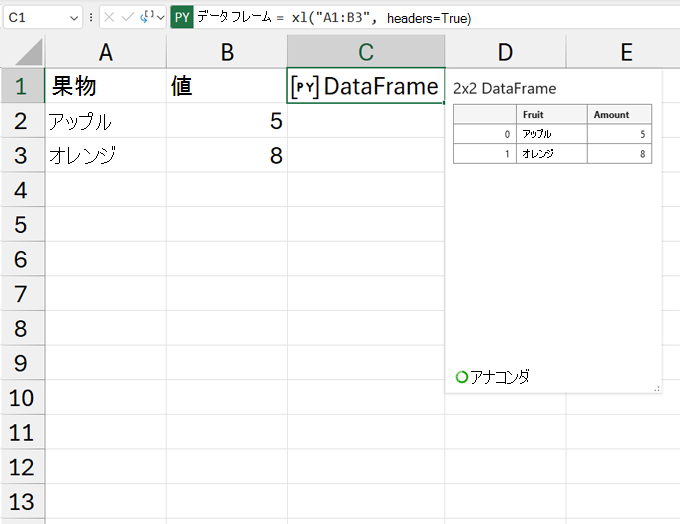Click the green Anaconda circle icon
The height and width of the screenshot is (524, 680).
tap(462, 377)
